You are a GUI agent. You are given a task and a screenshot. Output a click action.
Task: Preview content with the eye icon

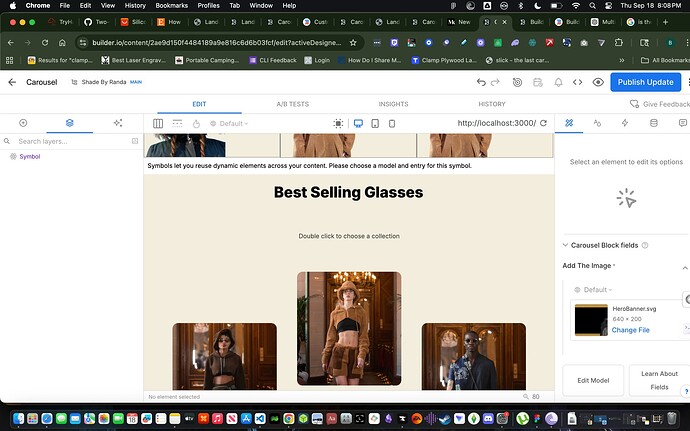pos(598,82)
